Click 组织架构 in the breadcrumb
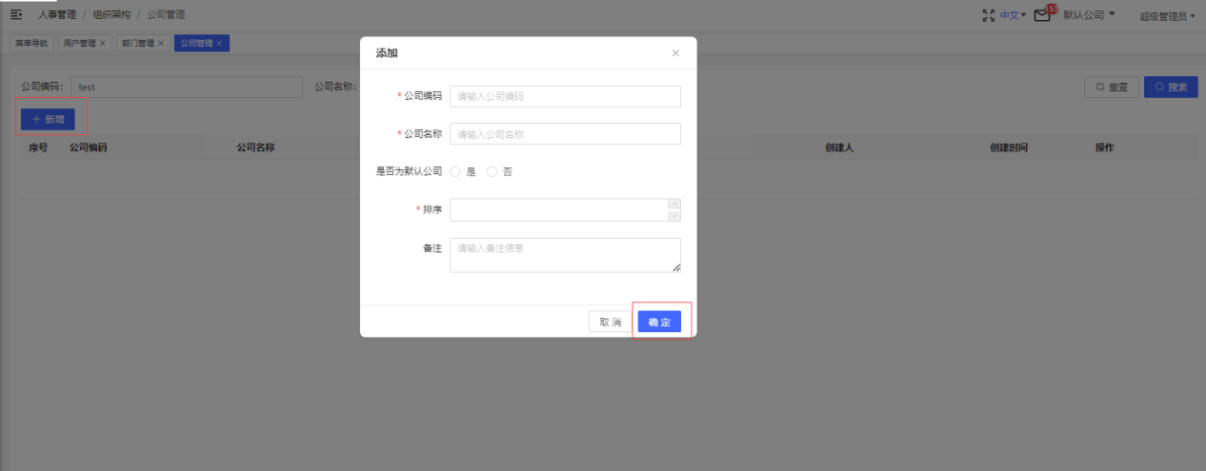Viewport: 1206px width, 471px height. (x=111, y=15)
